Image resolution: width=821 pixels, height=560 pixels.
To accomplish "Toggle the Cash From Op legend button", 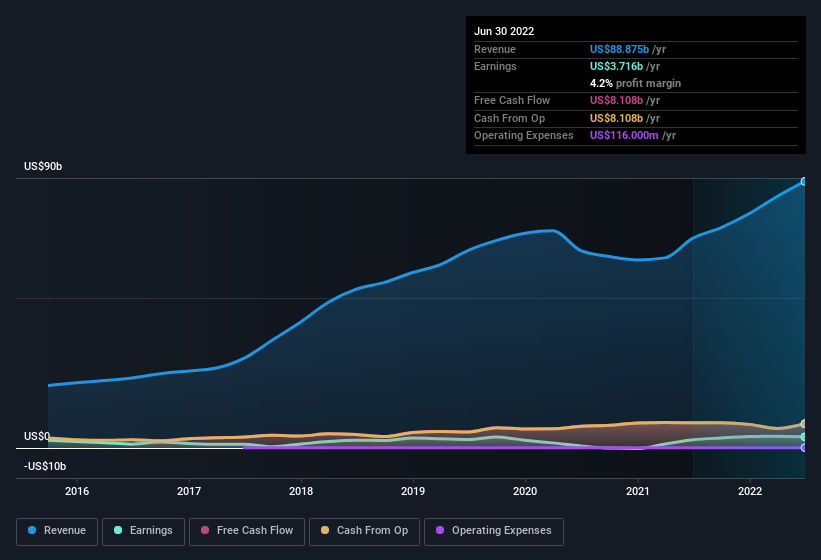I will coord(364,531).
